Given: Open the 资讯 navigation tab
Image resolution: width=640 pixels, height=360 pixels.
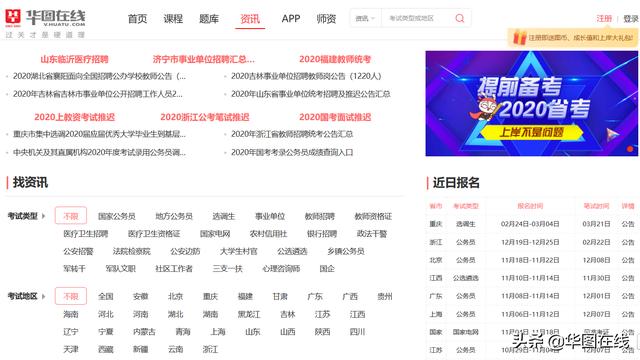Looking at the screenshot, I should 250,19.
